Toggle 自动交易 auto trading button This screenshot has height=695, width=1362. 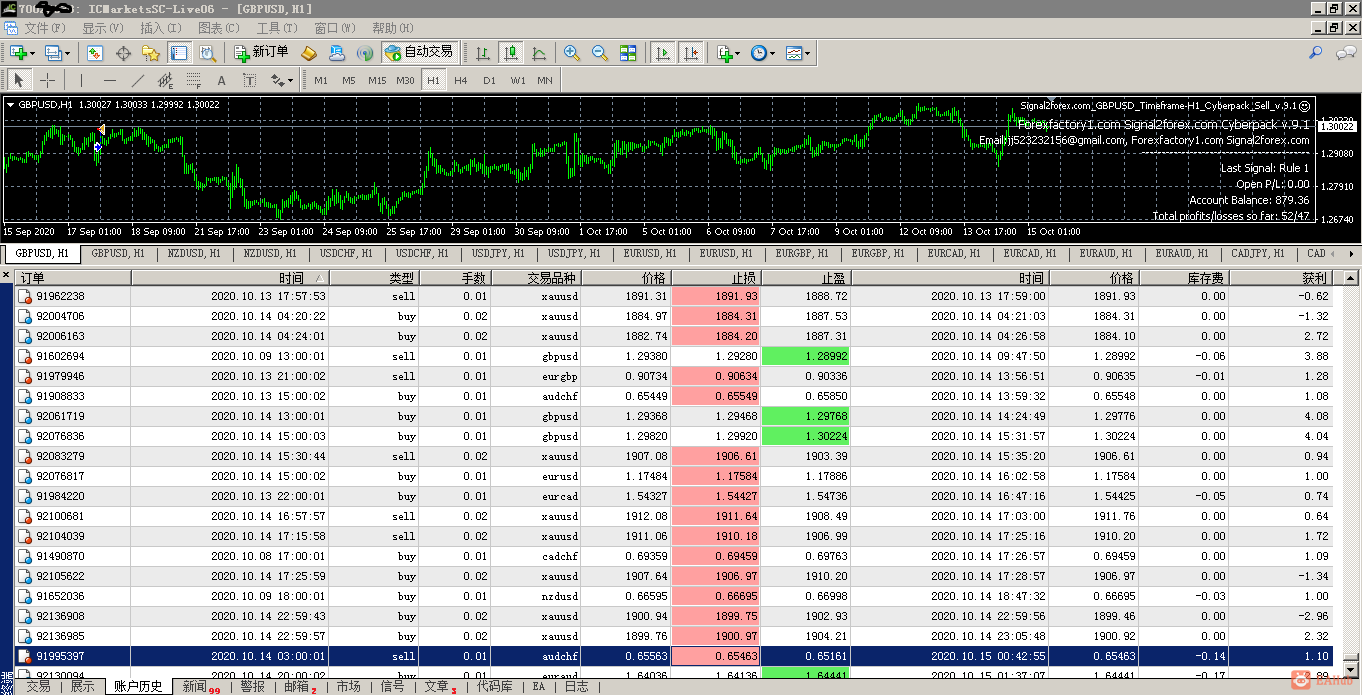tap(419, 52)
